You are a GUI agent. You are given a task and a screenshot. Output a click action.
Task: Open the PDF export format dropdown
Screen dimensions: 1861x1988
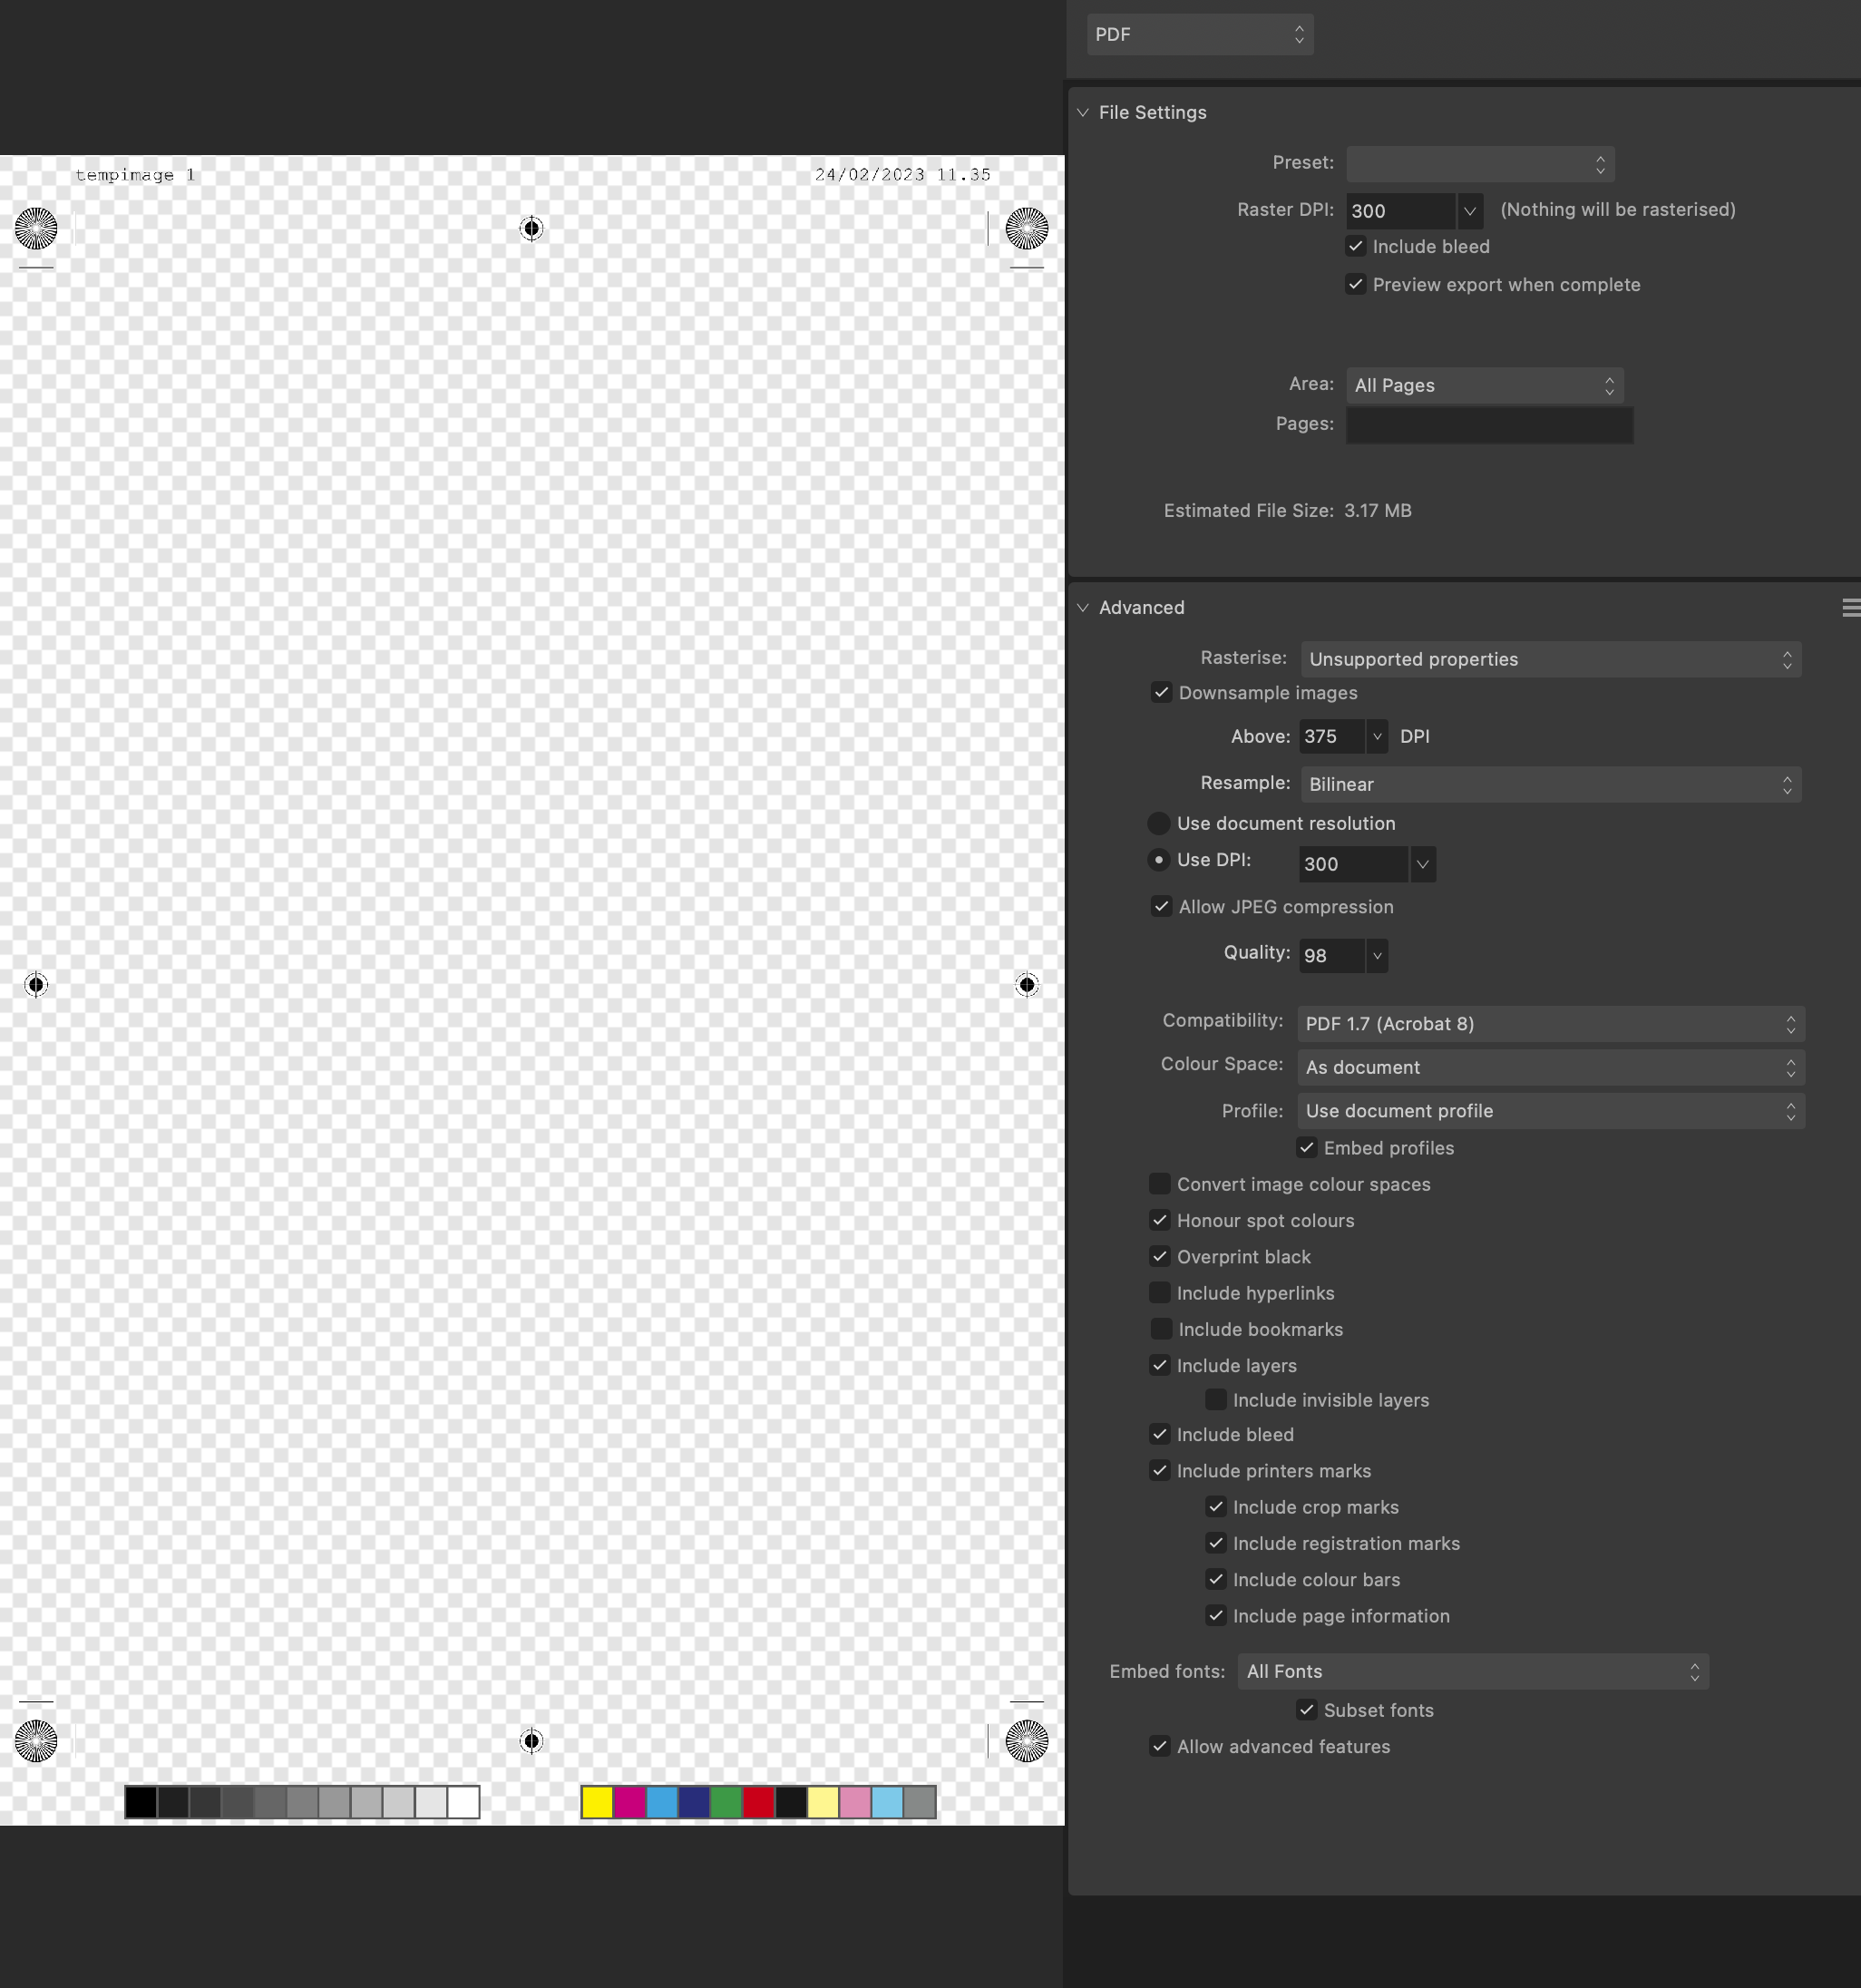1199,35
